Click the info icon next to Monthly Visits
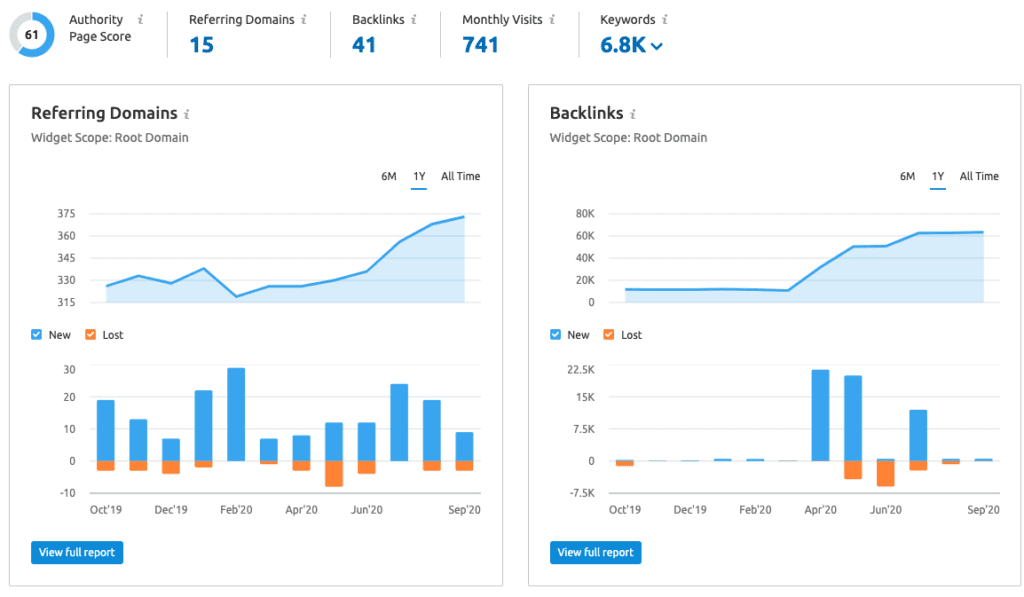Image resolution: width=1024 pixels, height=597 pixels. coord(552,20)
